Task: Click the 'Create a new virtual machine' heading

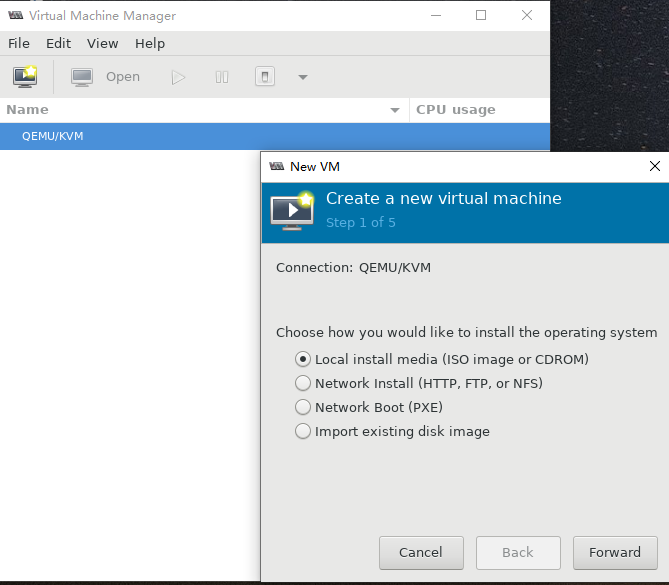Action: click(x=444, y=198)
